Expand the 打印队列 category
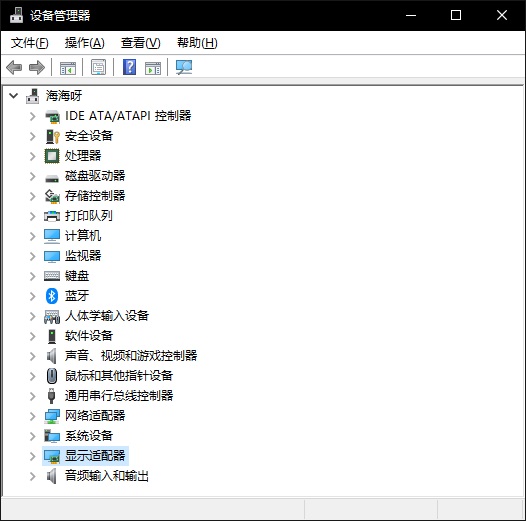 point(33,216)
